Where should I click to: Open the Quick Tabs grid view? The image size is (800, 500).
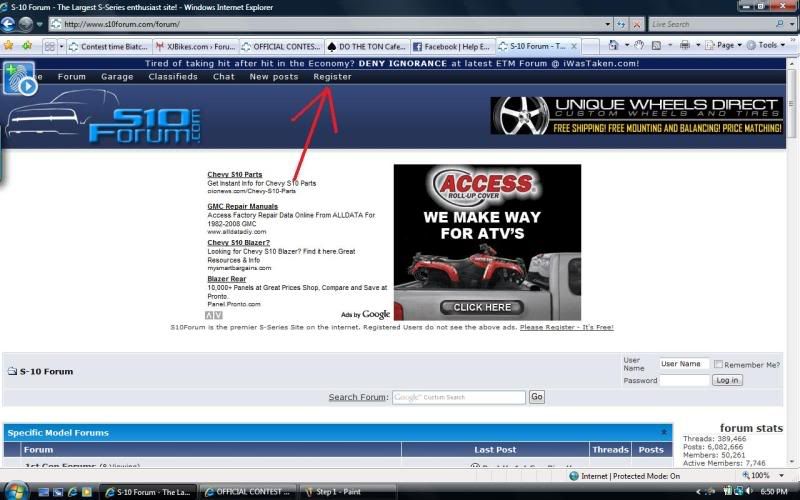[49, 46]
